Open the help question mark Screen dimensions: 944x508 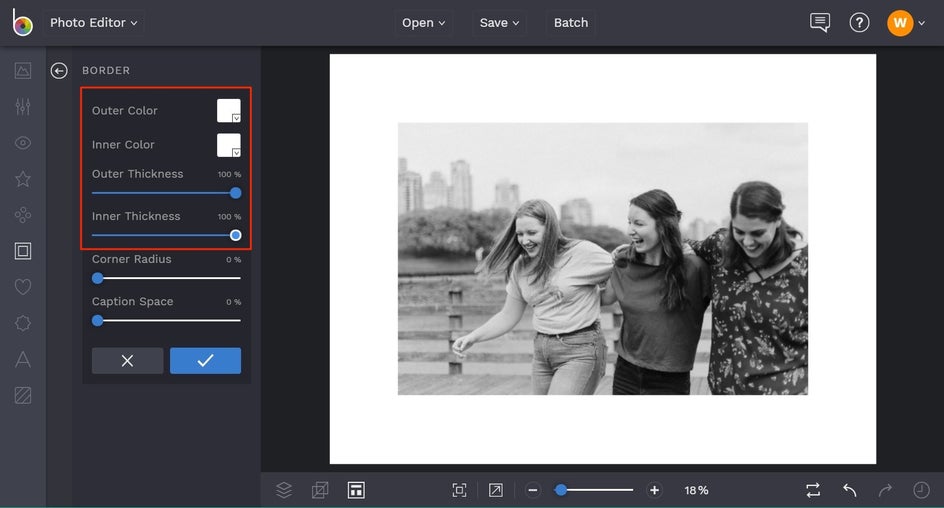click(859, 23)
